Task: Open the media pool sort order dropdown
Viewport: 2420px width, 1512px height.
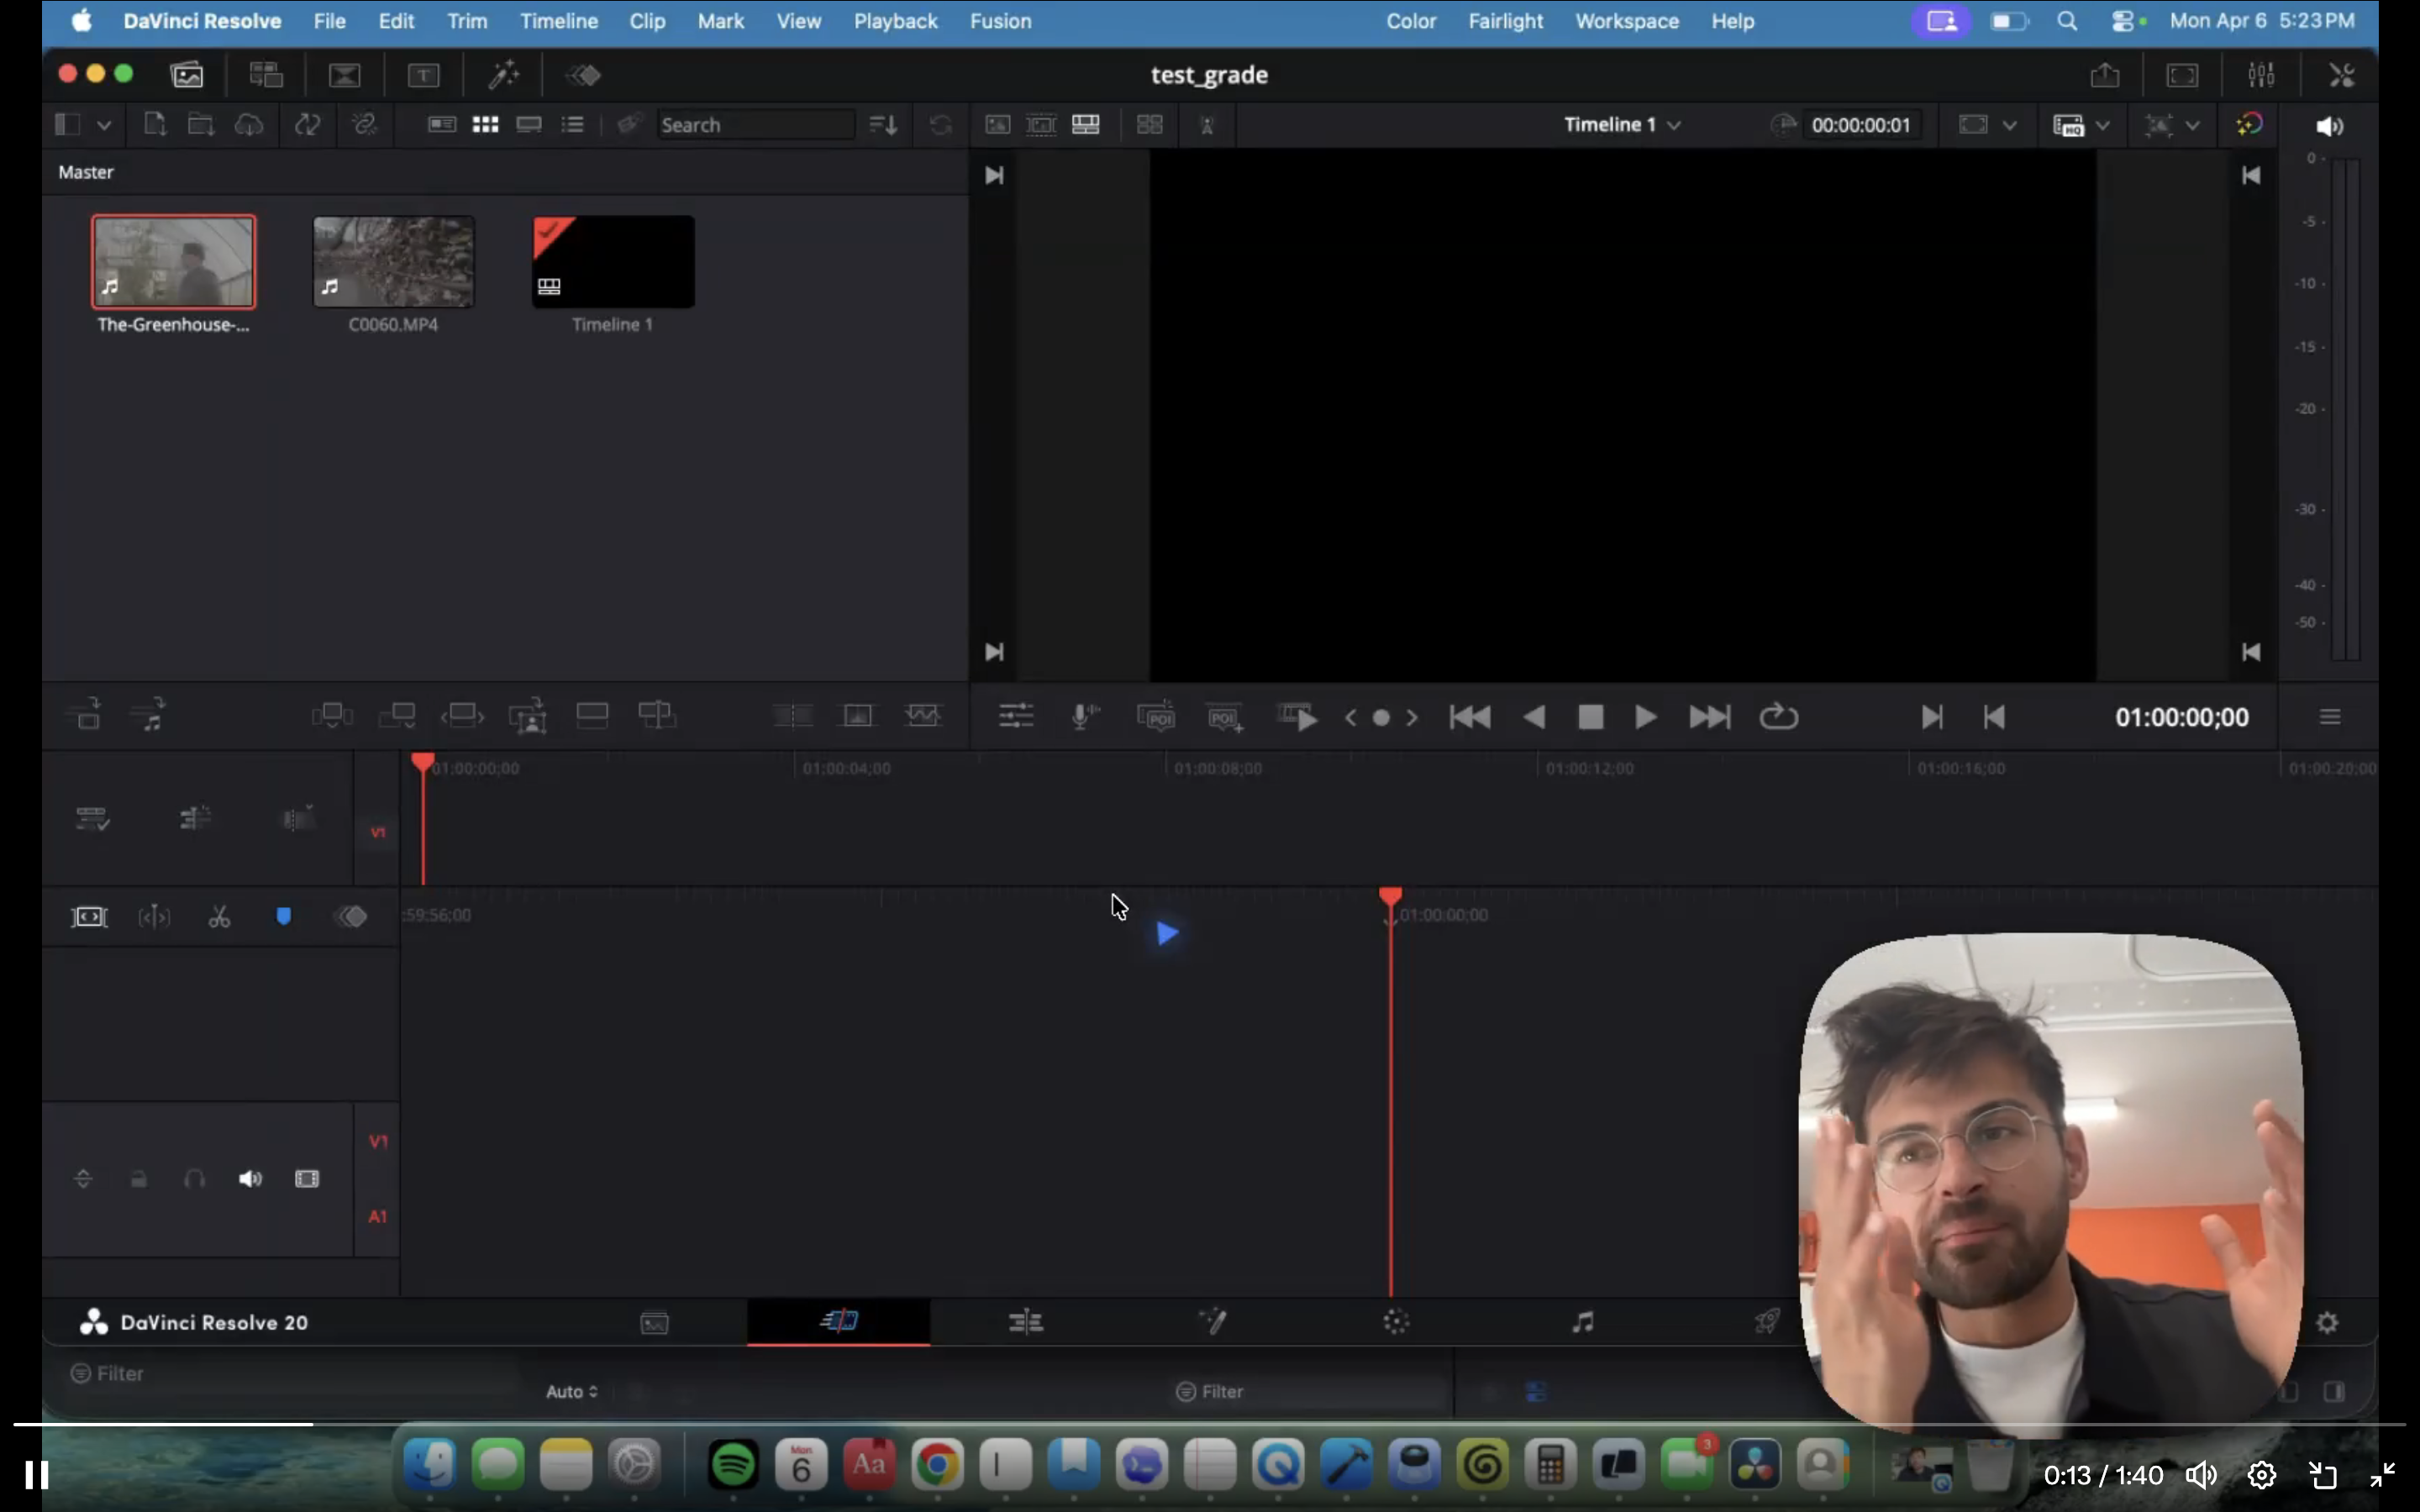Action: (882, 125)
